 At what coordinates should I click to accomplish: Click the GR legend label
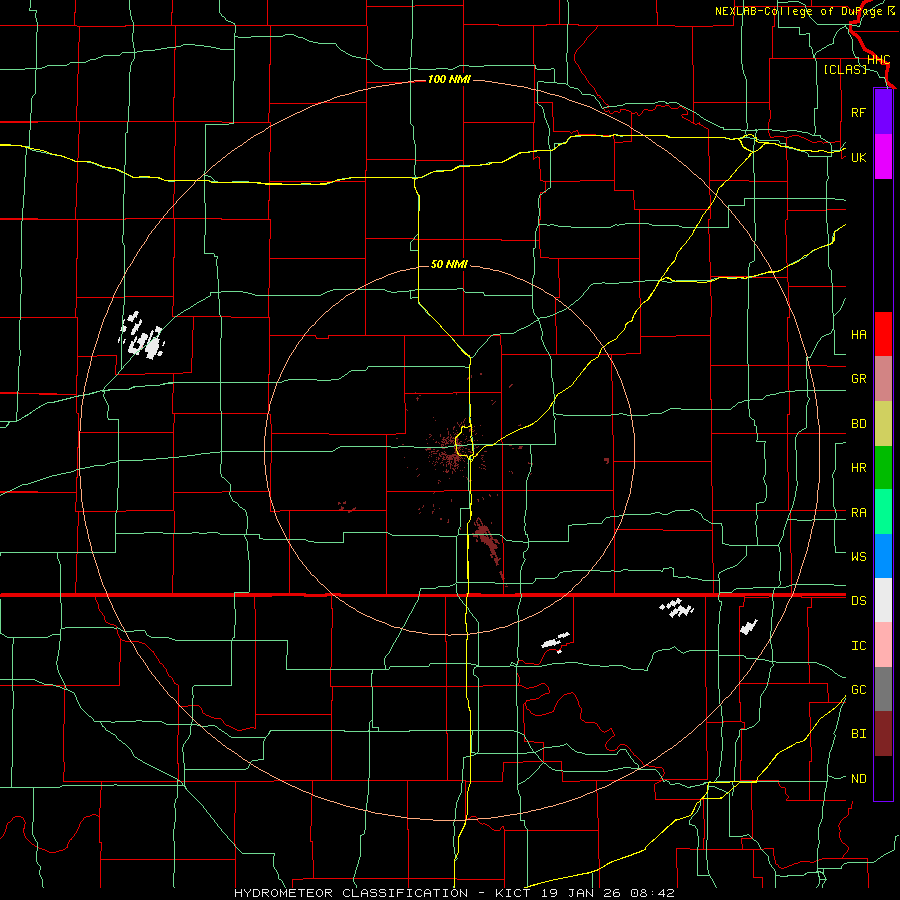[x=858, y=378]
